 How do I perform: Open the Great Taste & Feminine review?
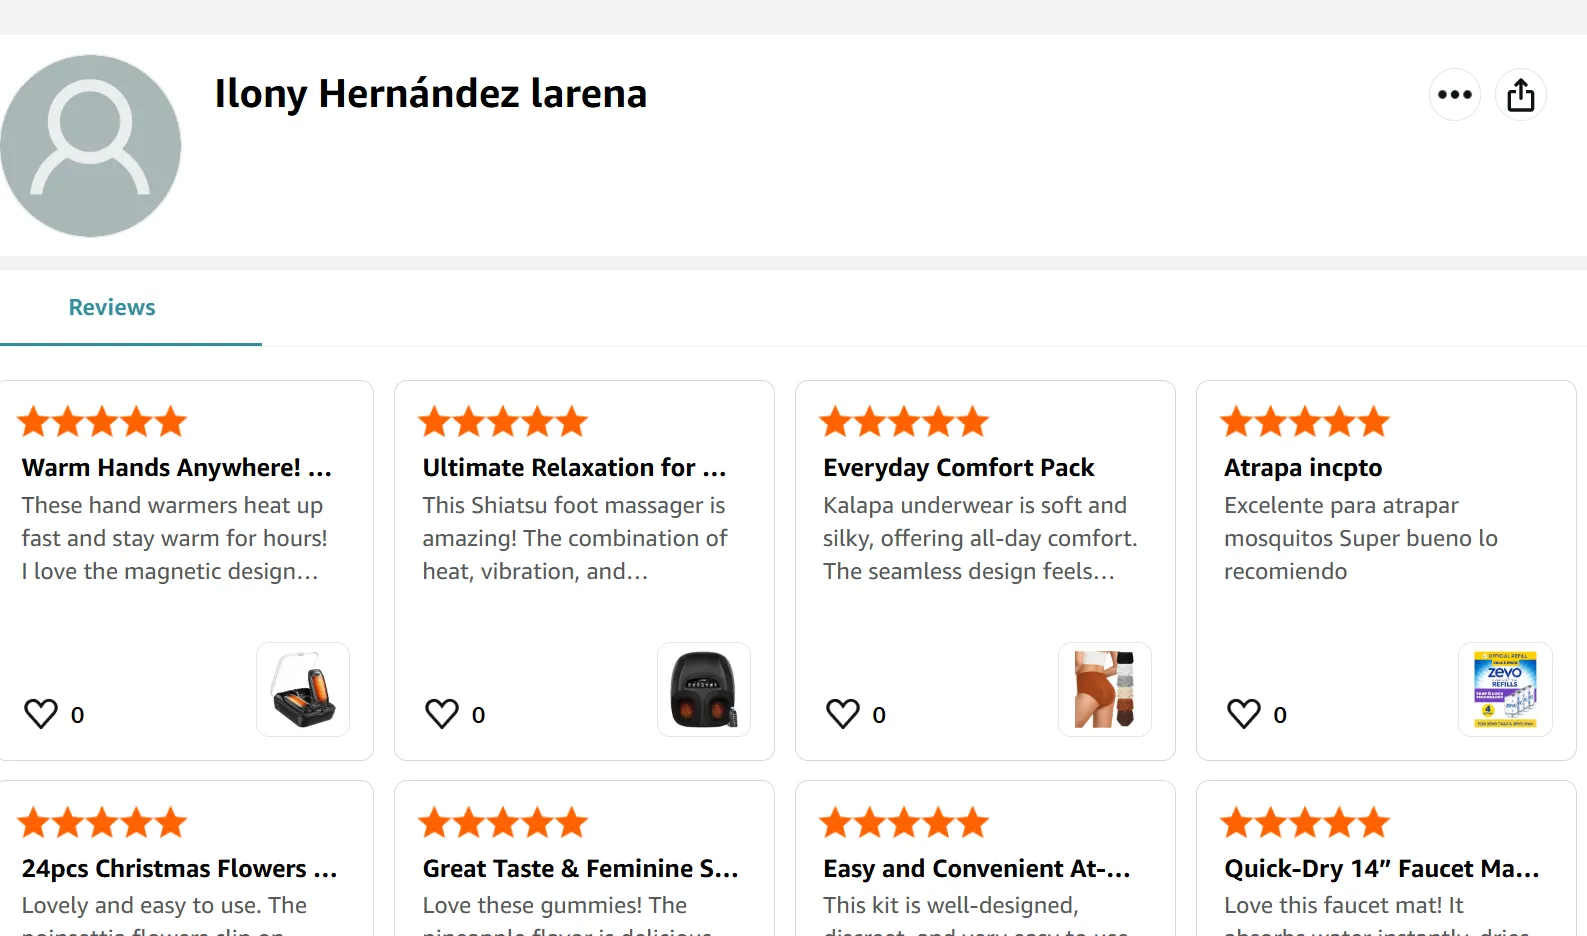pos(580,869)
